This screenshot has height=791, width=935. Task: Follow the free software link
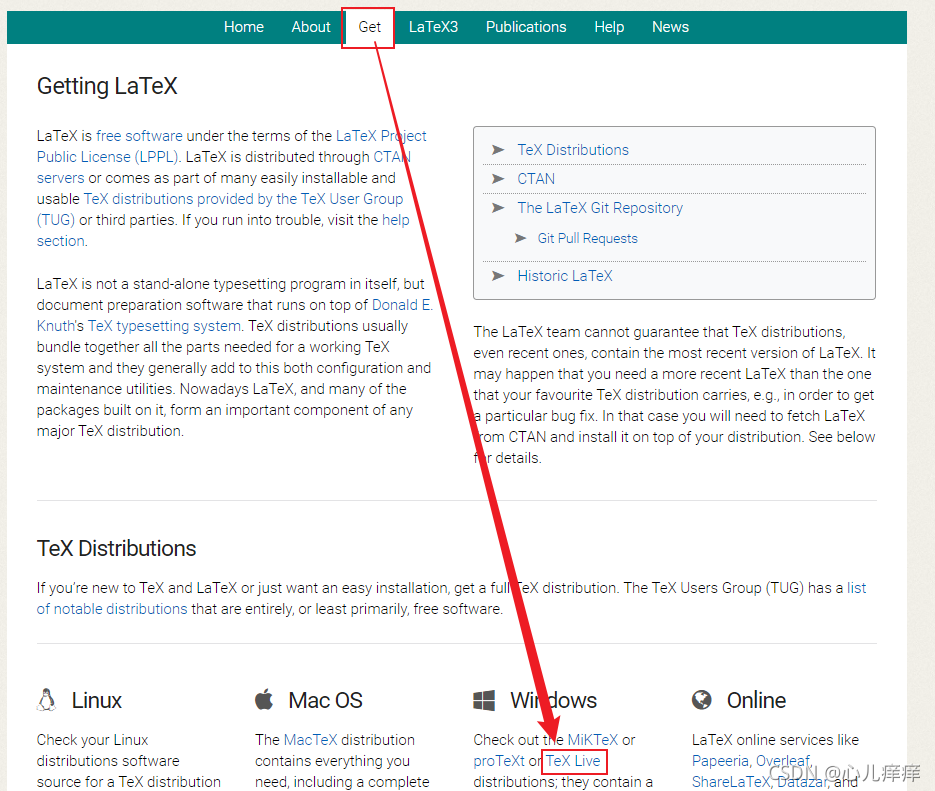tap(139, 136)
